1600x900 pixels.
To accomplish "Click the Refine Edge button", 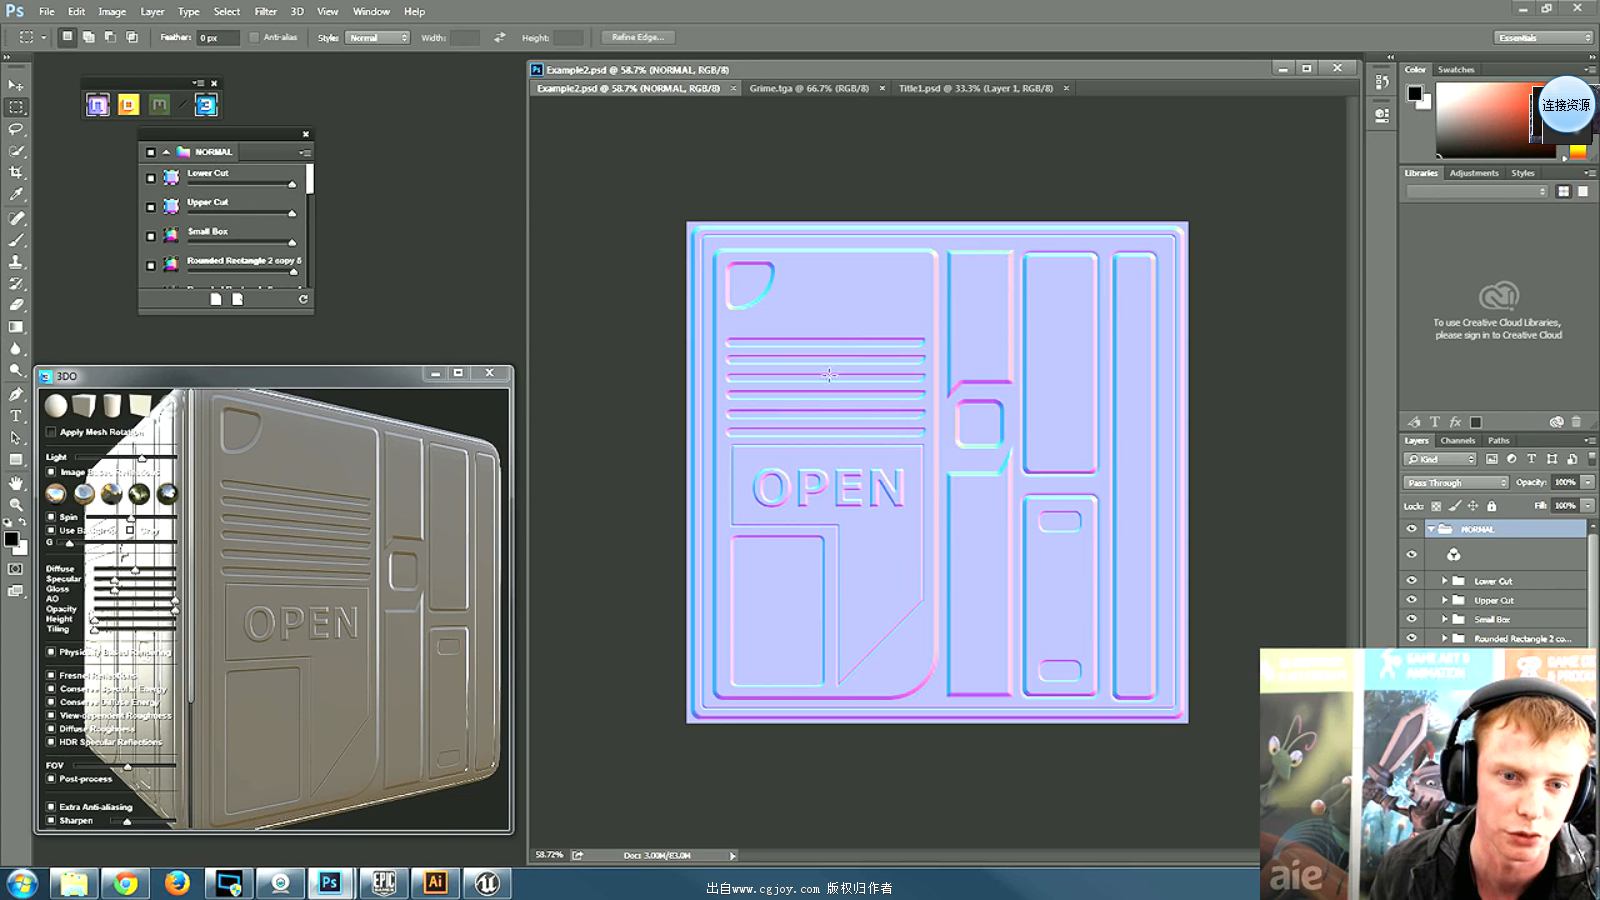I will coord(638,37).
